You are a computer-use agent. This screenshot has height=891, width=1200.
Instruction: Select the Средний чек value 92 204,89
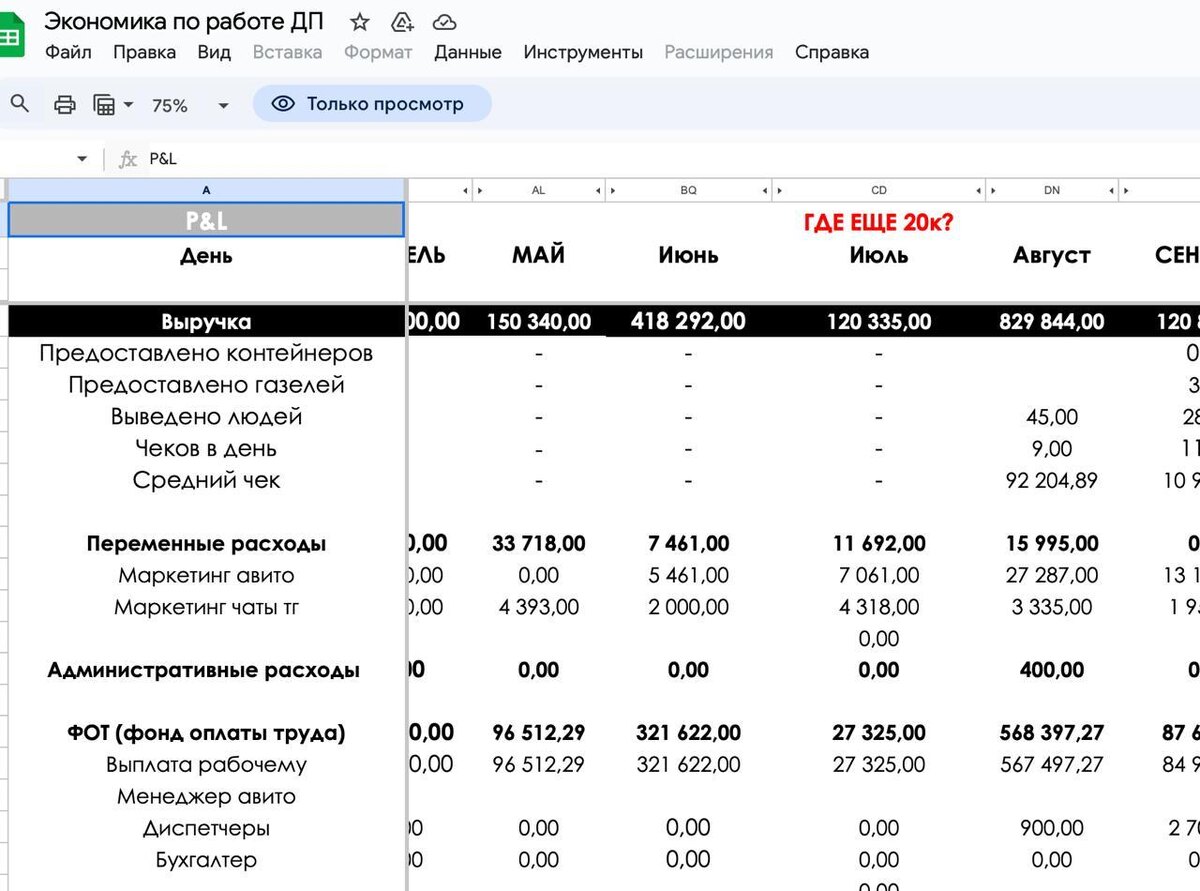[x=1052, y=480]
